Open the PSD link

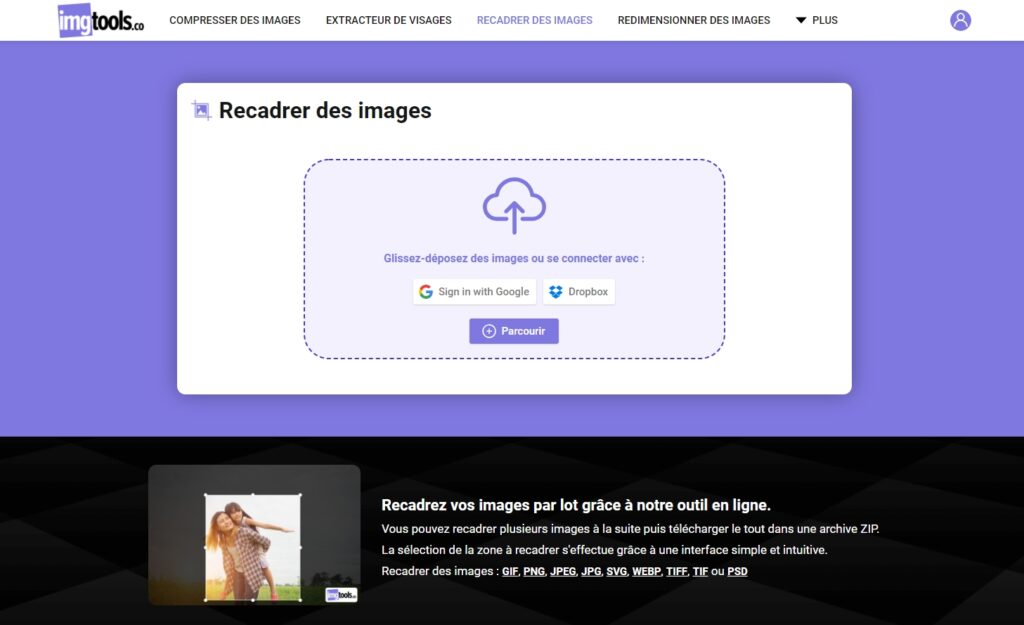click(x=737, y=571)
